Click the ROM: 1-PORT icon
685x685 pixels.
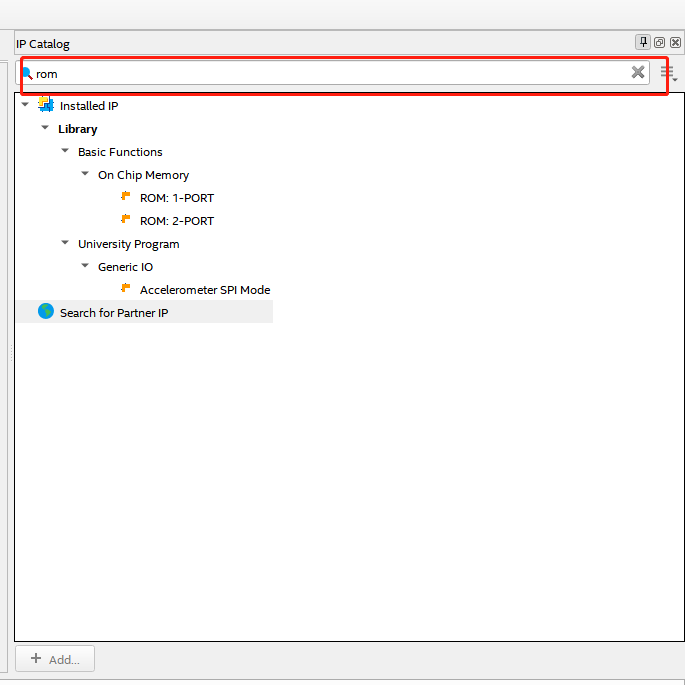(x=126, y=197)
